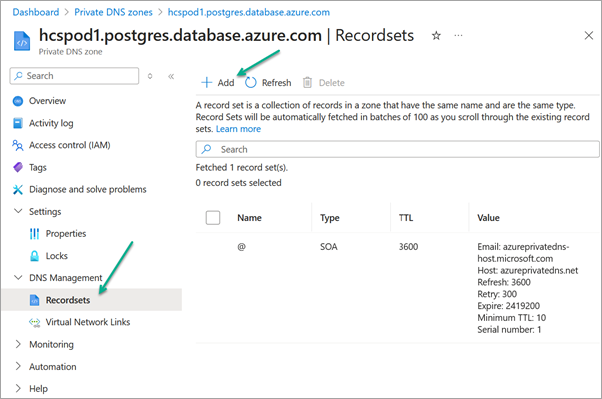The image size is (602, 399).
Task: Click the Value column header
Action: [488, 218]
